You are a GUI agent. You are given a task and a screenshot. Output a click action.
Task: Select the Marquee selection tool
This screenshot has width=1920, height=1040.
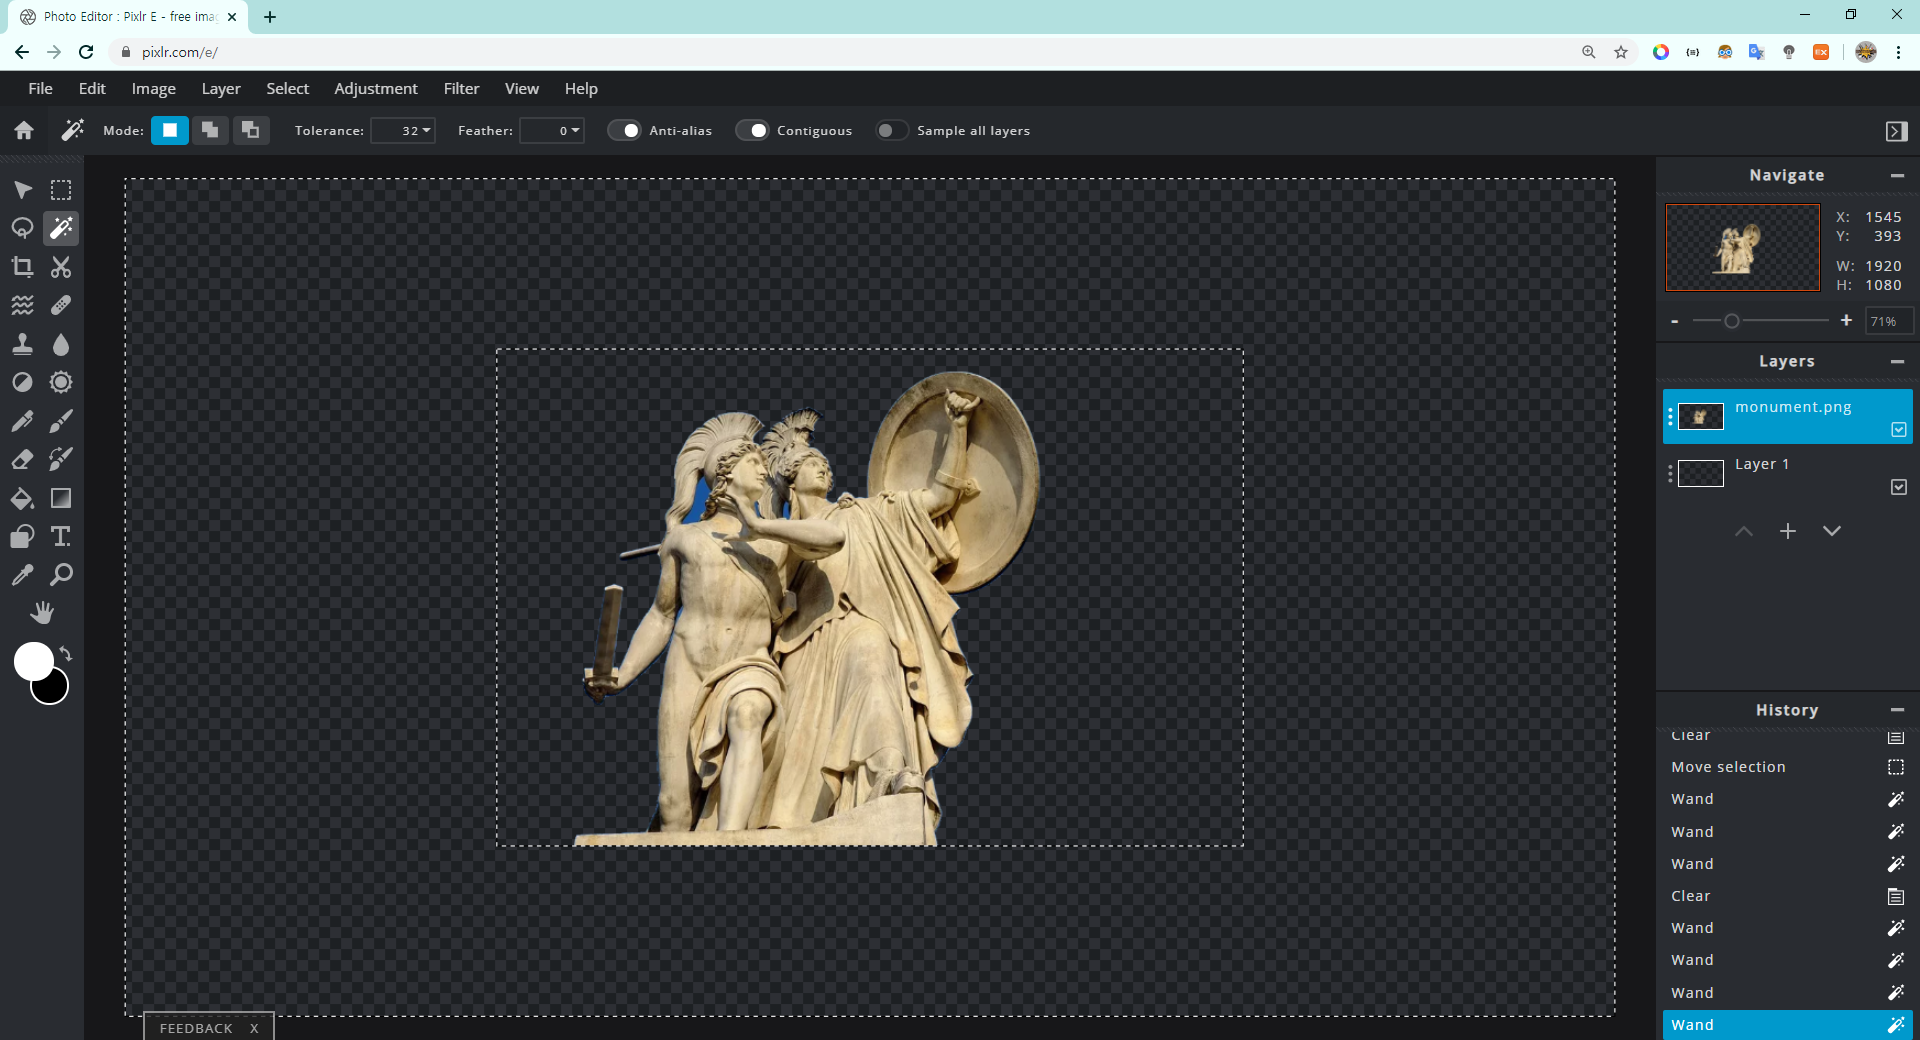(61, 190)
